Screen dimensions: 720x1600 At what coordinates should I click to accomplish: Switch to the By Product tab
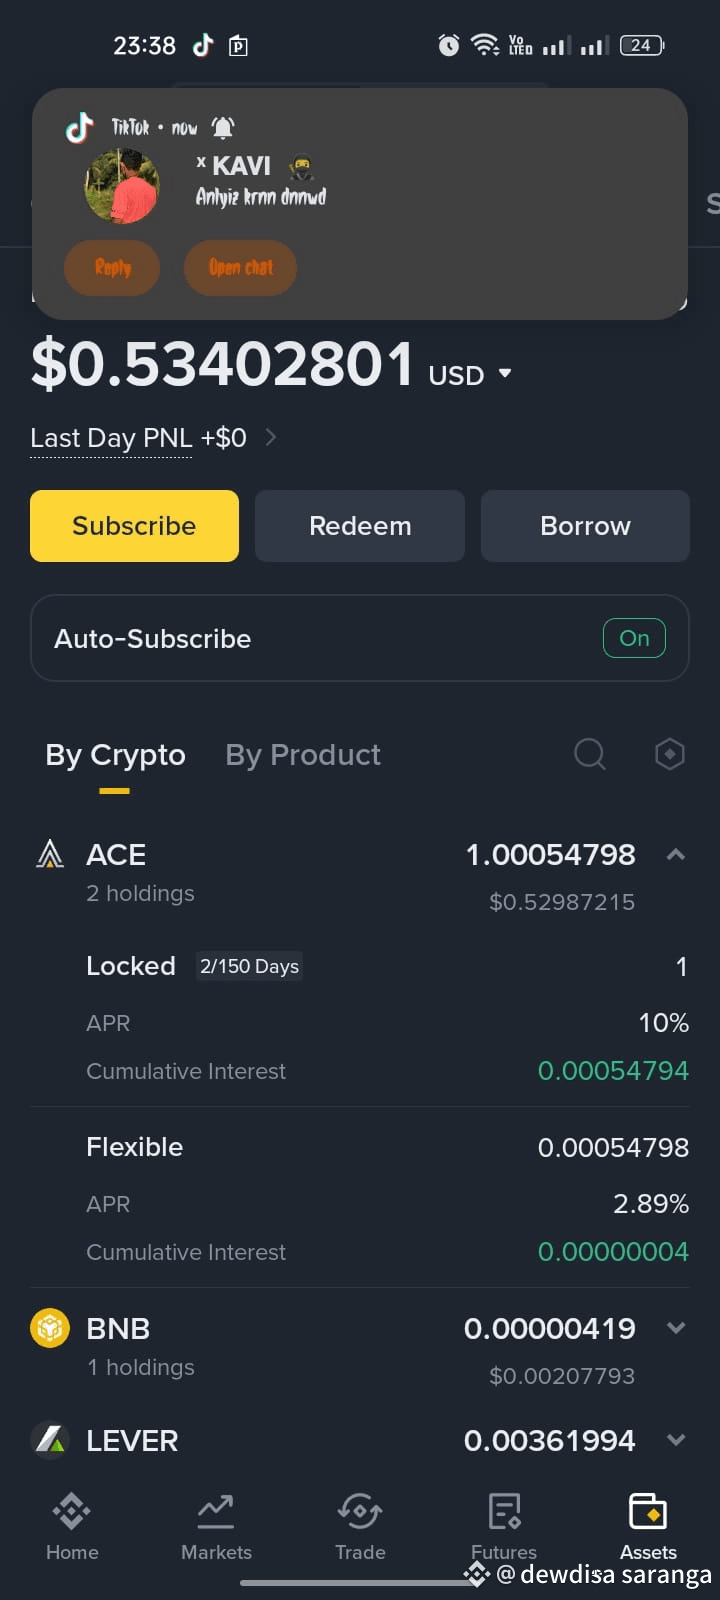[x=303, y=754]
